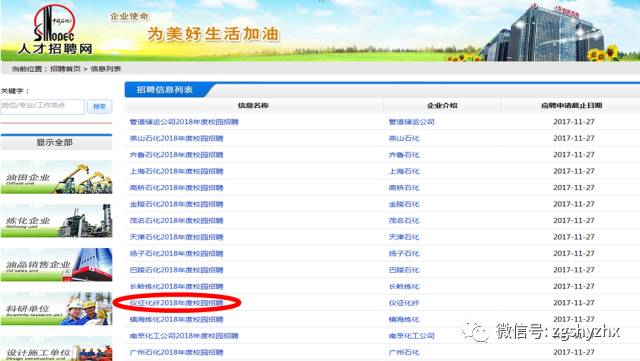
Task: Open 巴陵石化2018年度校园招聘 posting
Action: point(177,270)
